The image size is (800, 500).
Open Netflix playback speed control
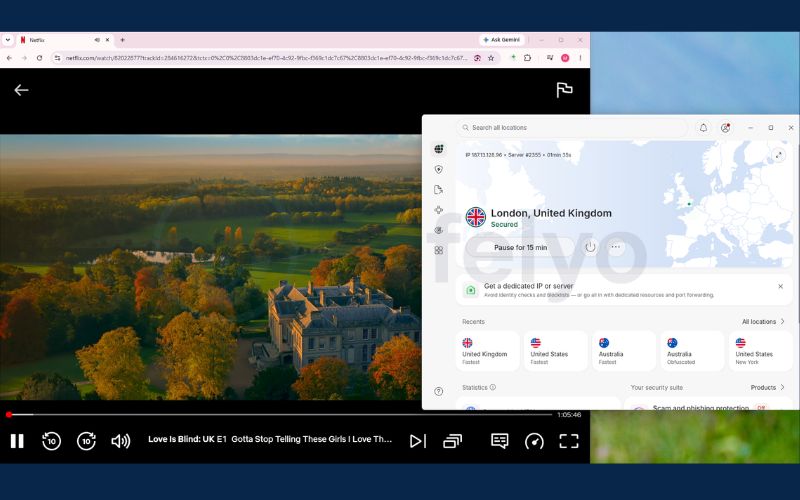(x=534, y=441)
